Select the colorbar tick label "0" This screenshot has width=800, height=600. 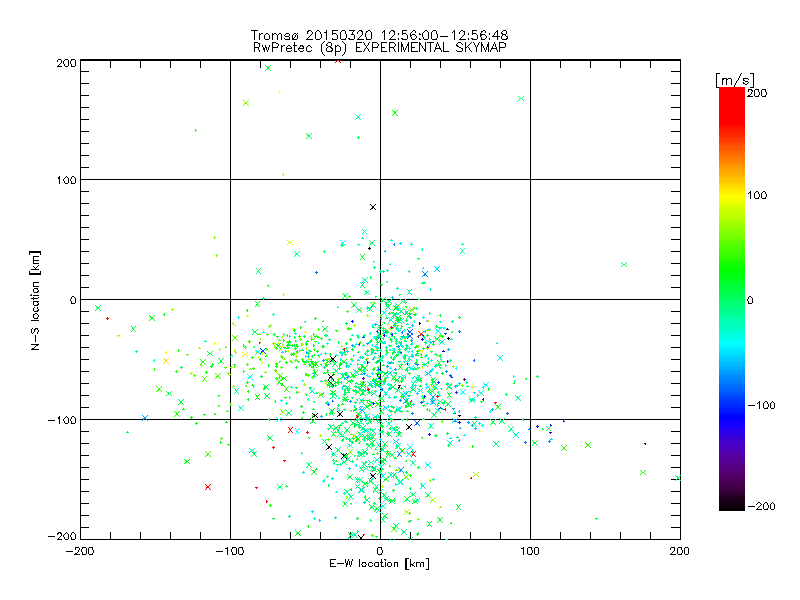tap(750, 300)
